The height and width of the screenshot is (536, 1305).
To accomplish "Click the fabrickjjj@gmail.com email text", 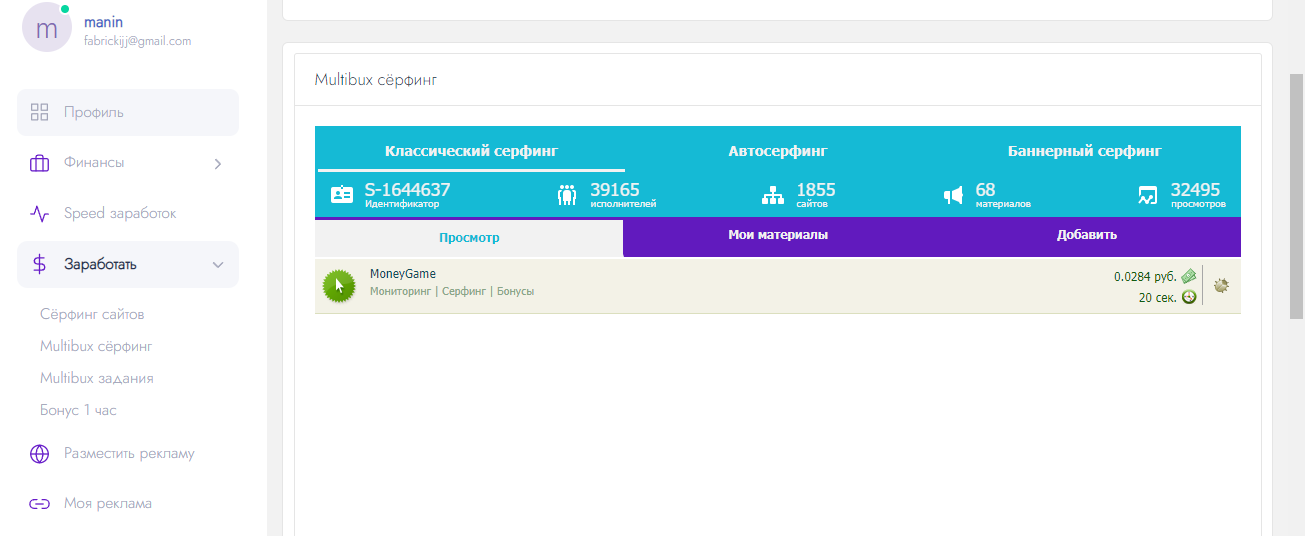I will click(137, 41).
